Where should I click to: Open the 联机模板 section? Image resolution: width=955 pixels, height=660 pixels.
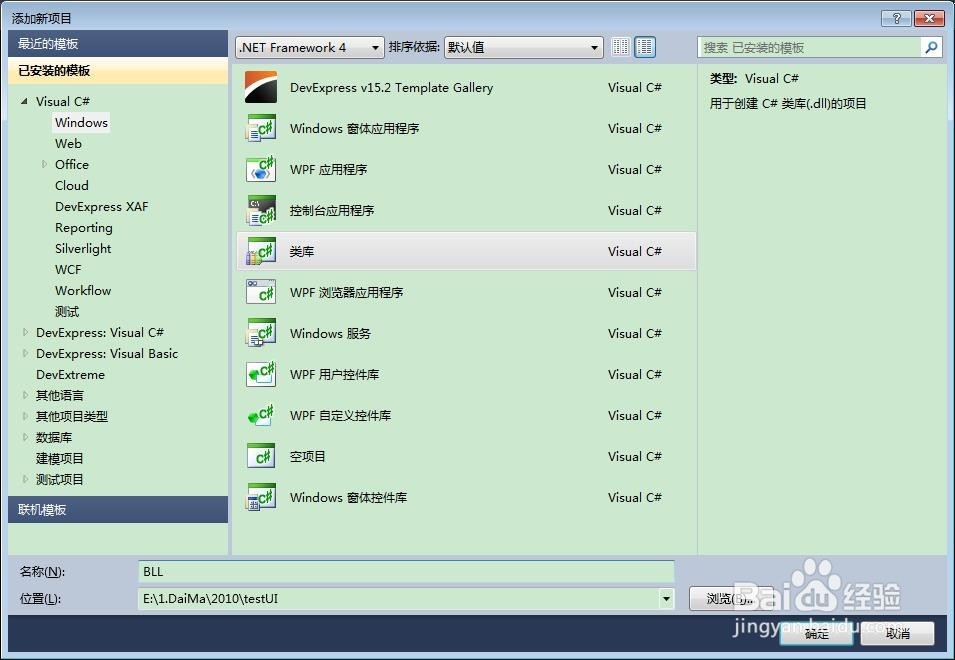pyautogui.click(x=118, y=510)
